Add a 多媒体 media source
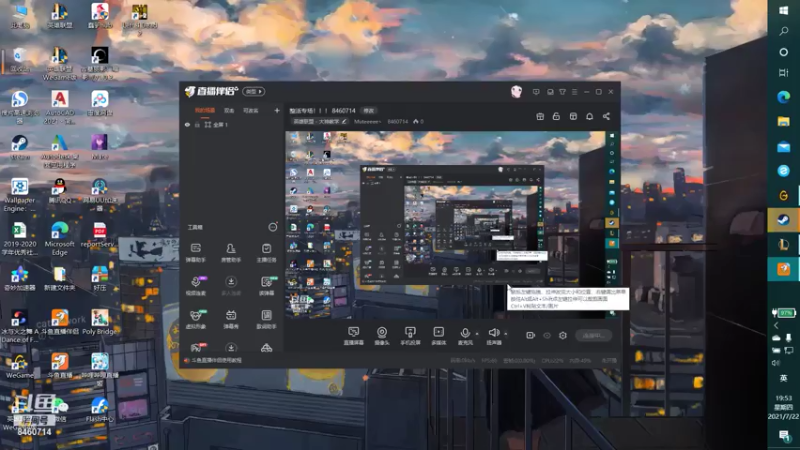The width and height of the screenshot is (800, 450). pos(439,336)
